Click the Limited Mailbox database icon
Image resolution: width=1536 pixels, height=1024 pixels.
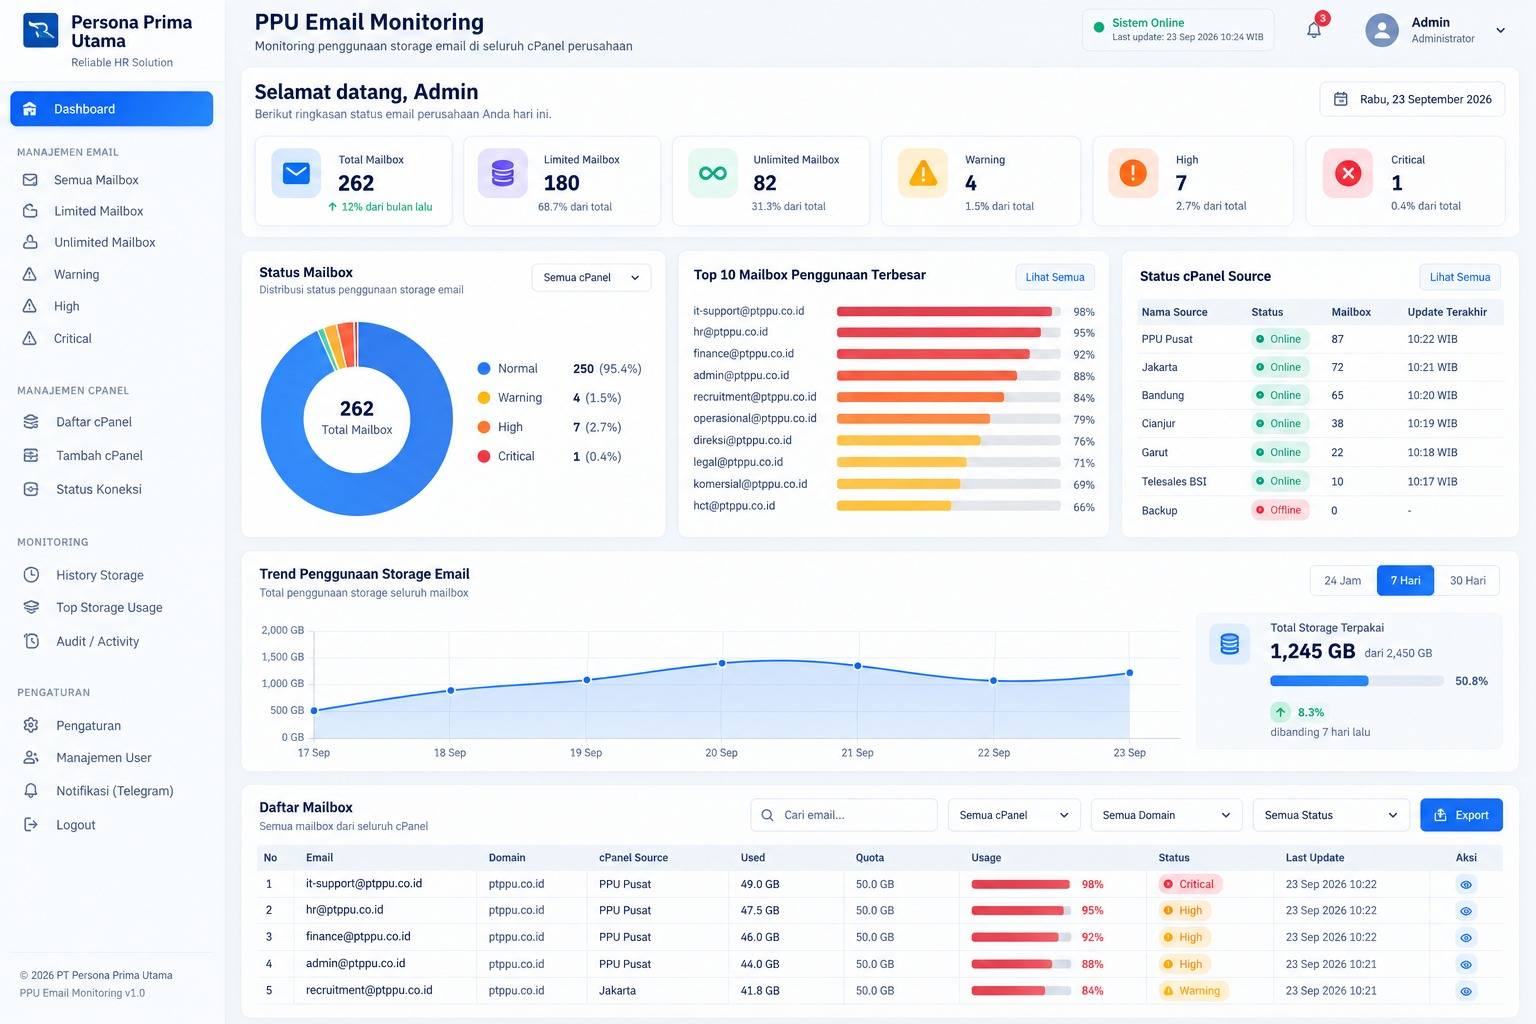coord(503,174)
